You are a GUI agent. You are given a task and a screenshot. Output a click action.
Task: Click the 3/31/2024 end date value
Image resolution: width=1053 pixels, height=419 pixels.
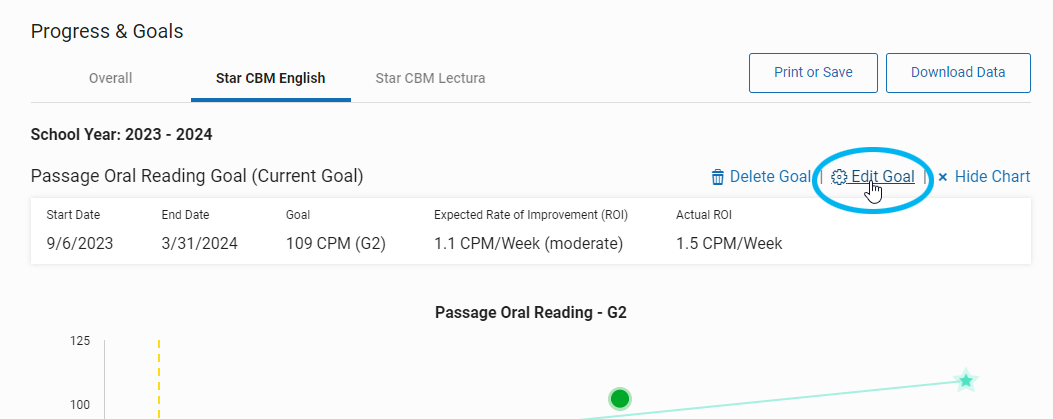tap(199, 243)
